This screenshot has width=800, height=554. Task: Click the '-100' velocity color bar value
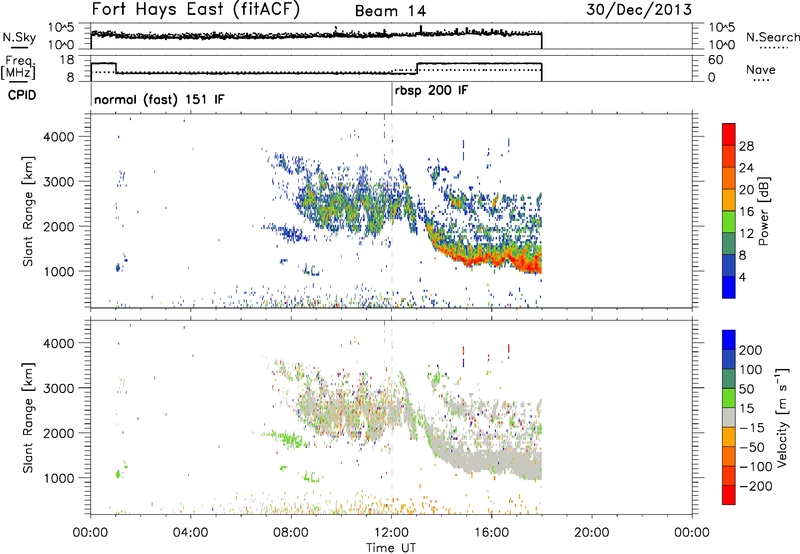(756, 467)
